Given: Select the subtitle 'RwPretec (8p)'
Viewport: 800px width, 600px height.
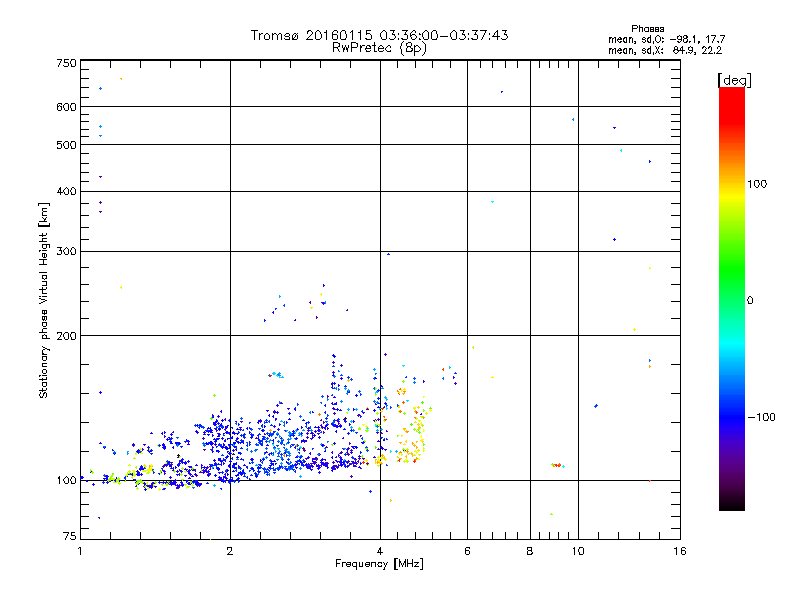Looking at the screenshot, I should point(379,48).
